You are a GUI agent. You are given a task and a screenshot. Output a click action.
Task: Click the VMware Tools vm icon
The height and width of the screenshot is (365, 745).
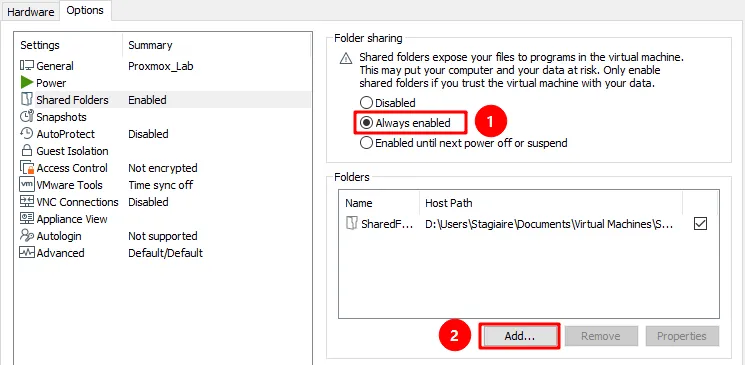coord(27,184)
